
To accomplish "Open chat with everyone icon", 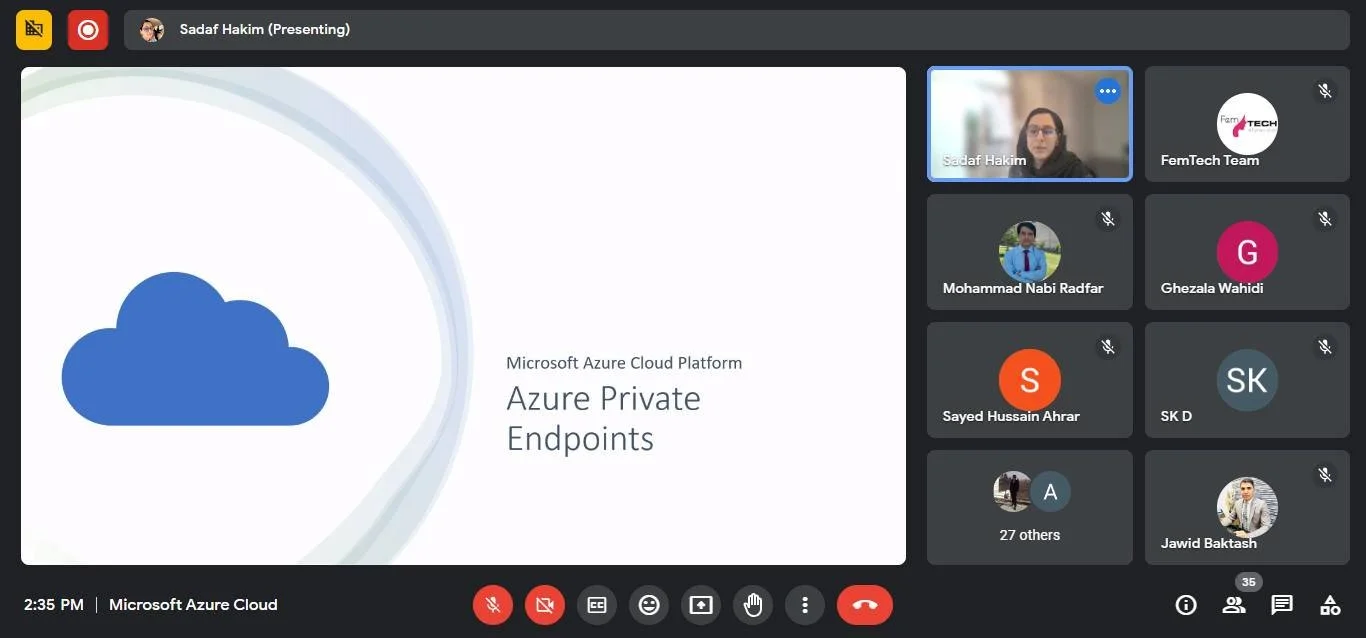I will [1282, 605].
